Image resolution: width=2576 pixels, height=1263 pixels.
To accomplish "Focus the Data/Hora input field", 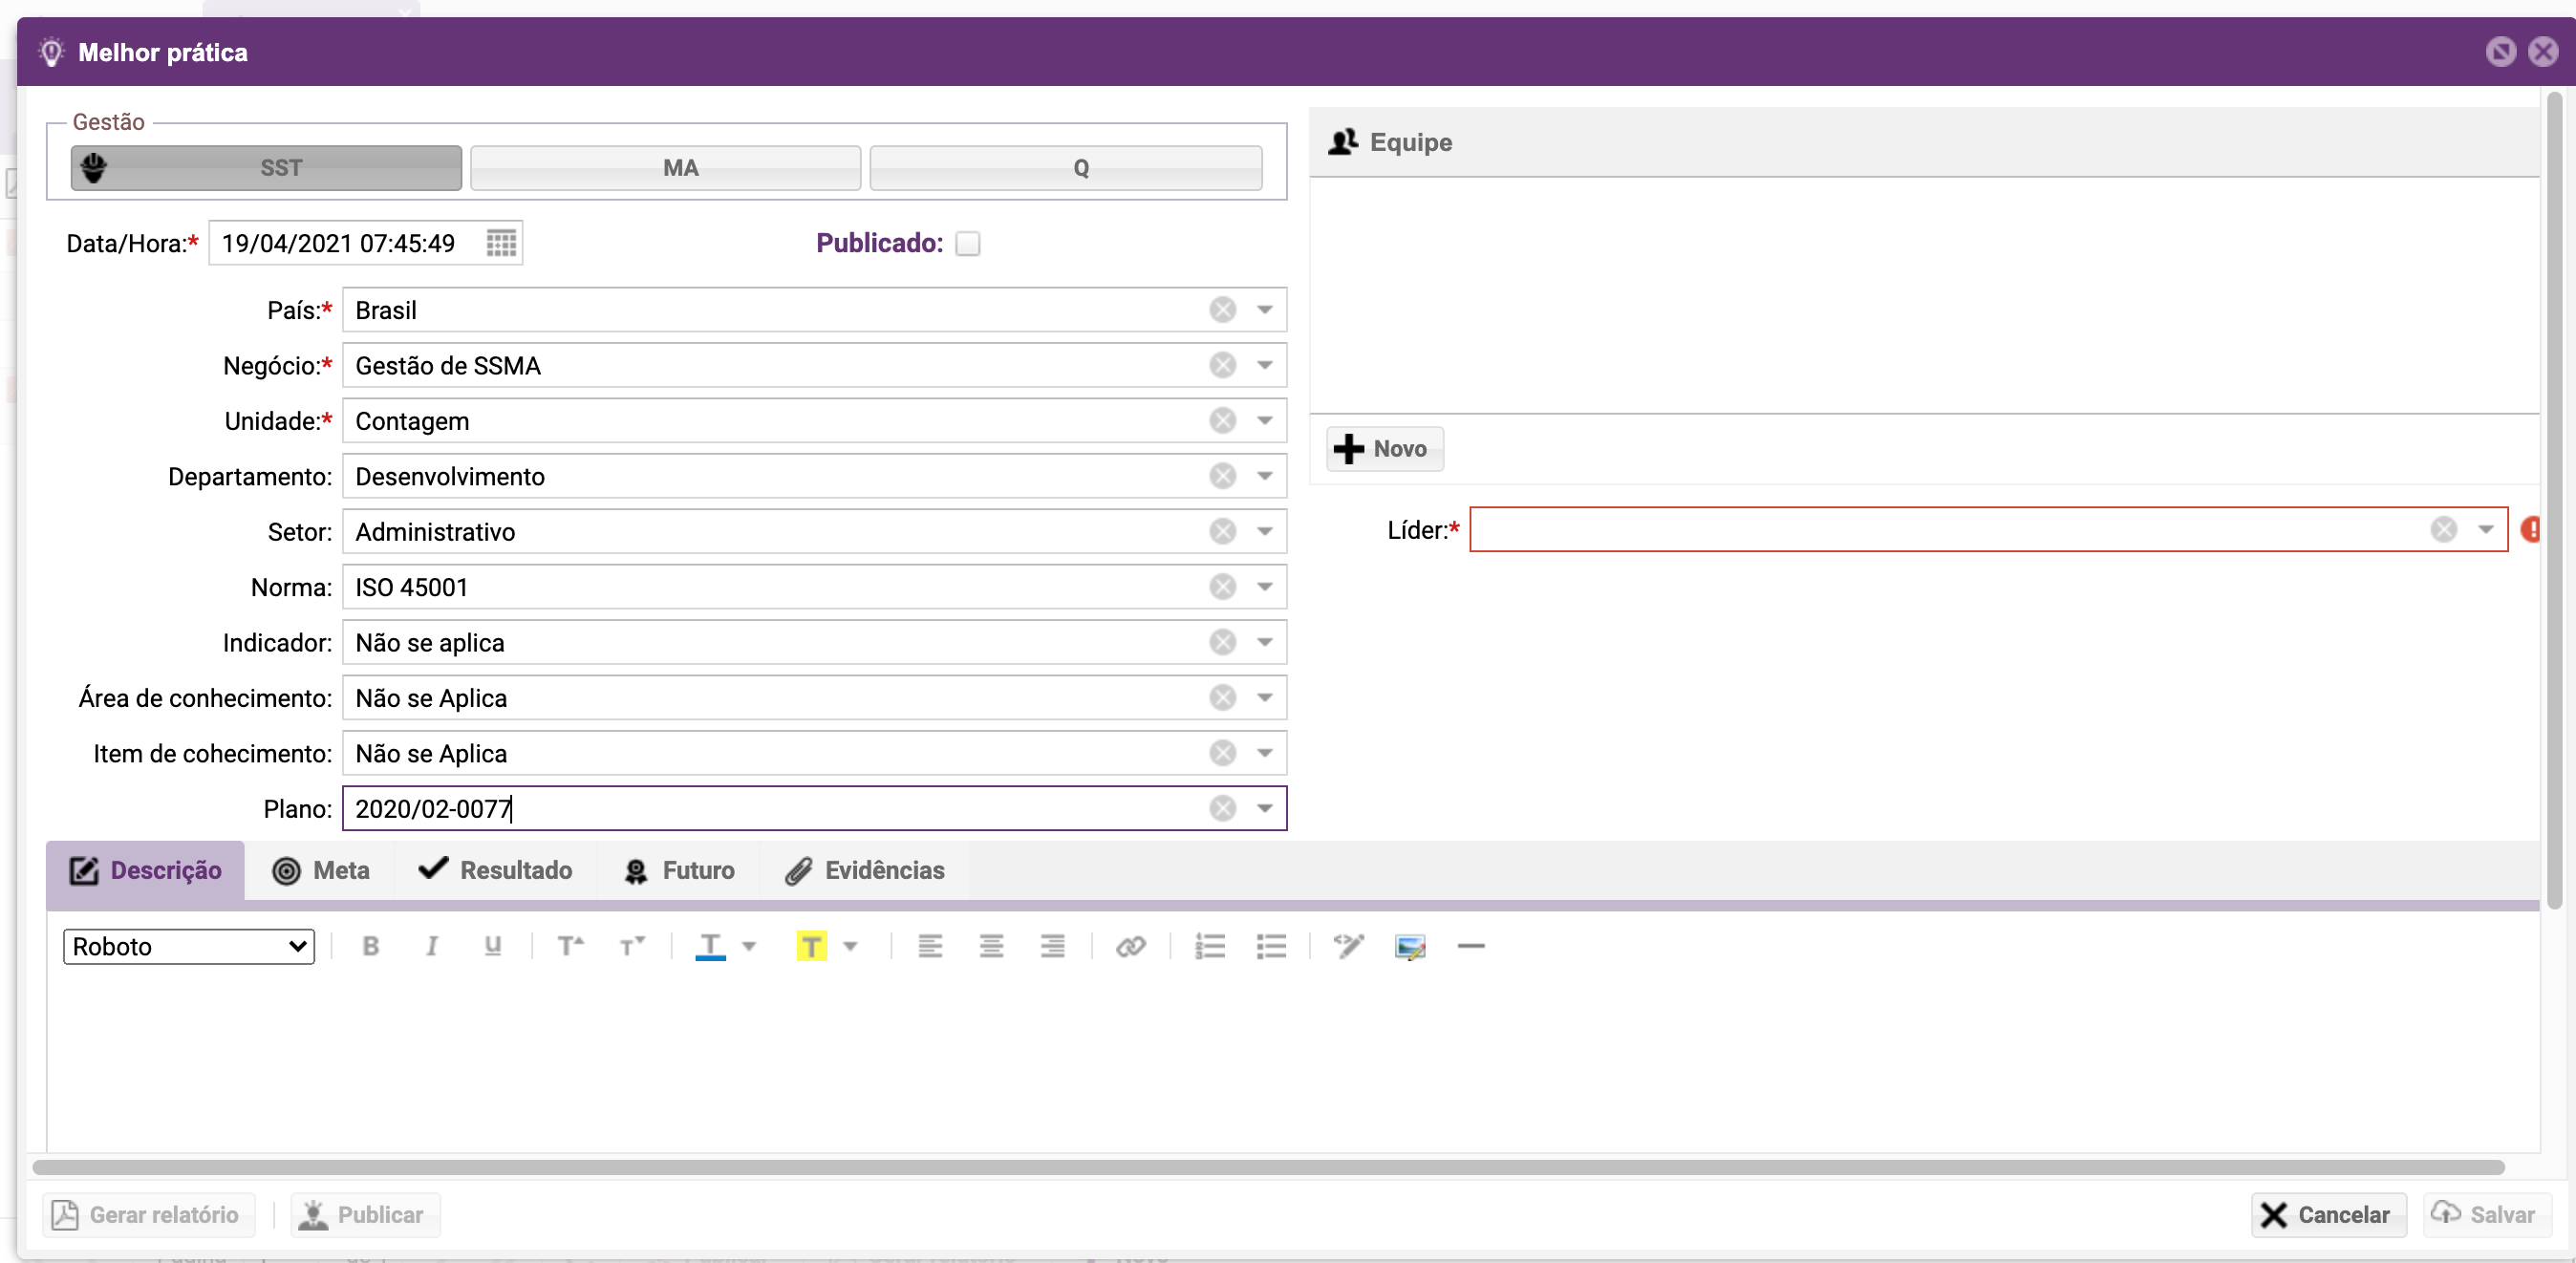I will pos(346,243).
